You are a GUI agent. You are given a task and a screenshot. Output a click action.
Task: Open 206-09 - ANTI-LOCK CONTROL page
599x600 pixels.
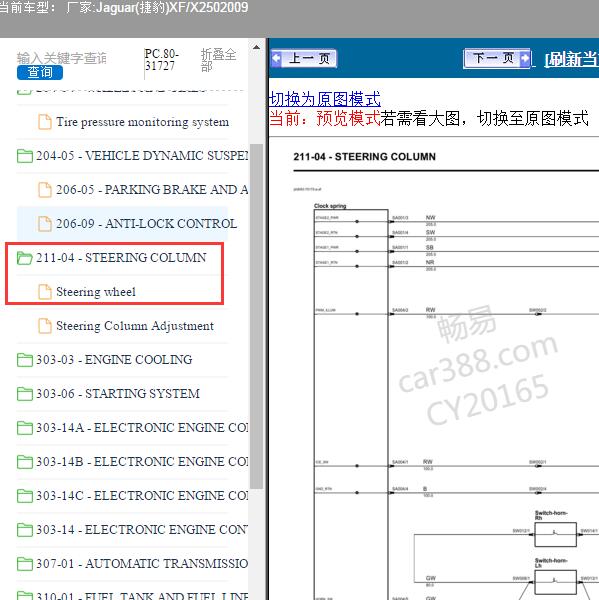146,223
